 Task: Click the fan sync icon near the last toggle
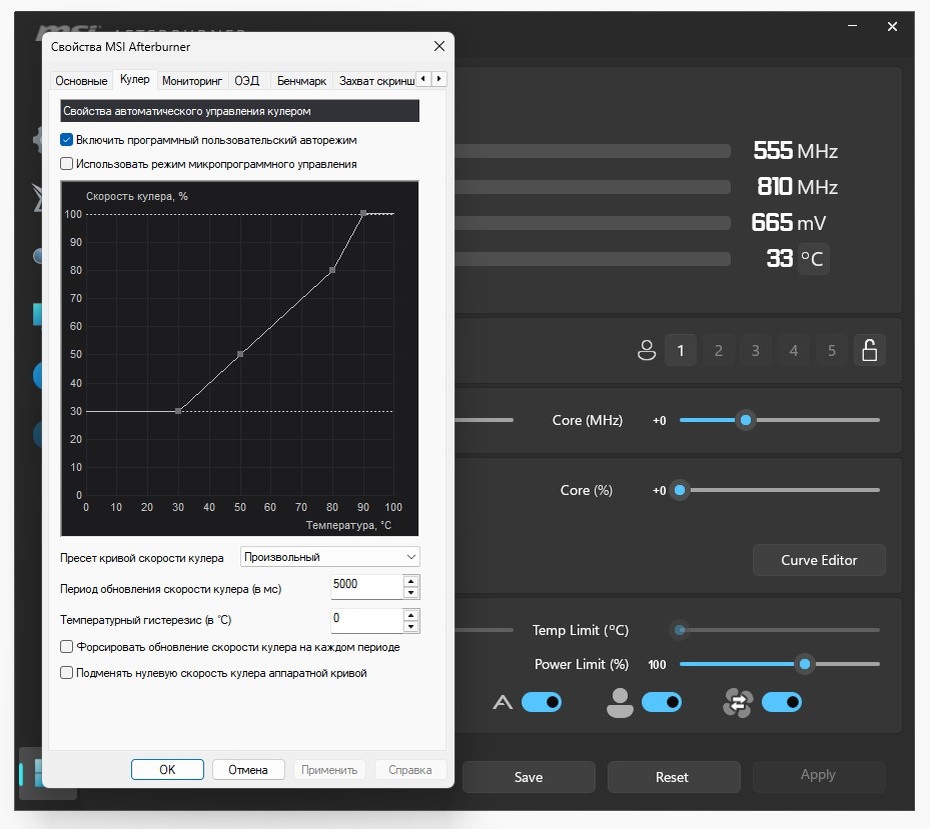738,703
